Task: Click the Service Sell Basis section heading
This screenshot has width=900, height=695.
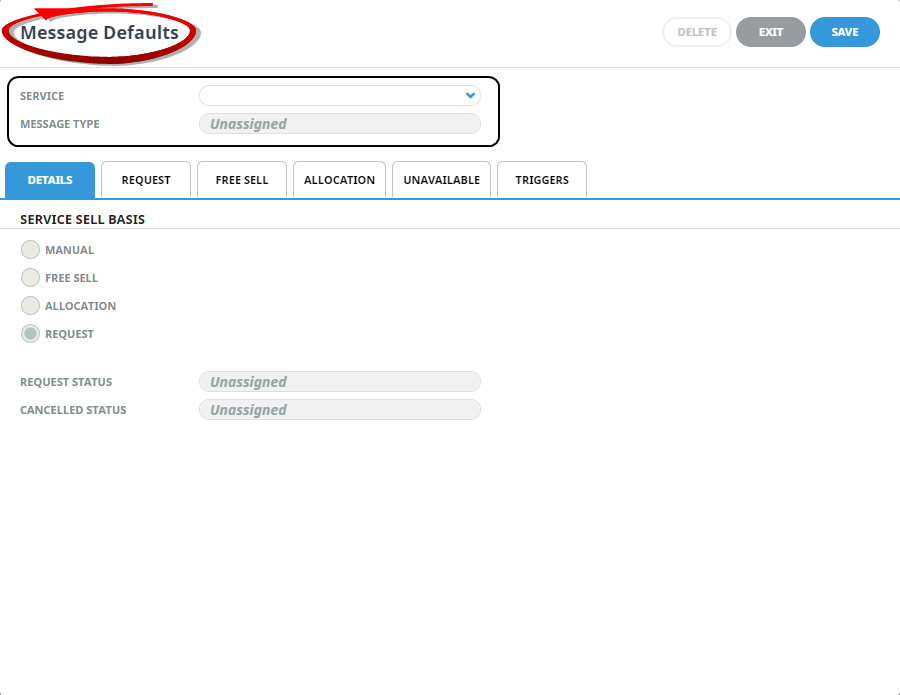Action: pos(82,219)
